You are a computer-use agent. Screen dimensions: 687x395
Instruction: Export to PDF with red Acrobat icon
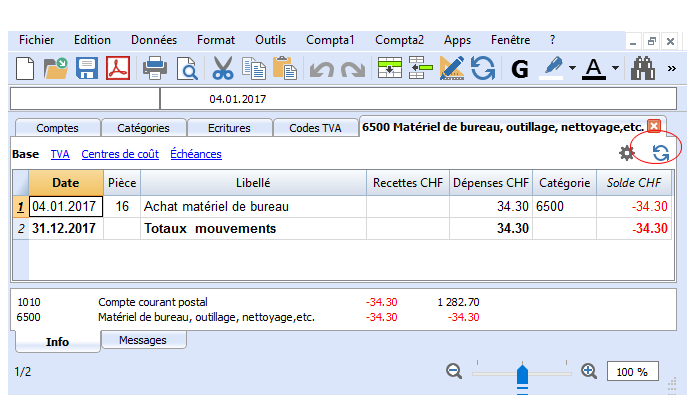click(118, 68)
